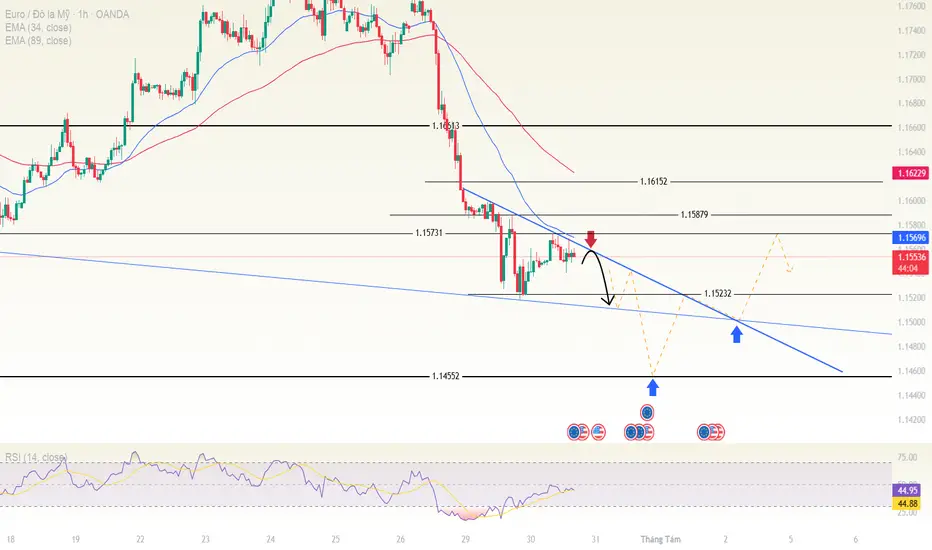Click the 1.15731 horizontal line label
The height and width of the screenshot is (550, 932).
[x=429, y=233]
